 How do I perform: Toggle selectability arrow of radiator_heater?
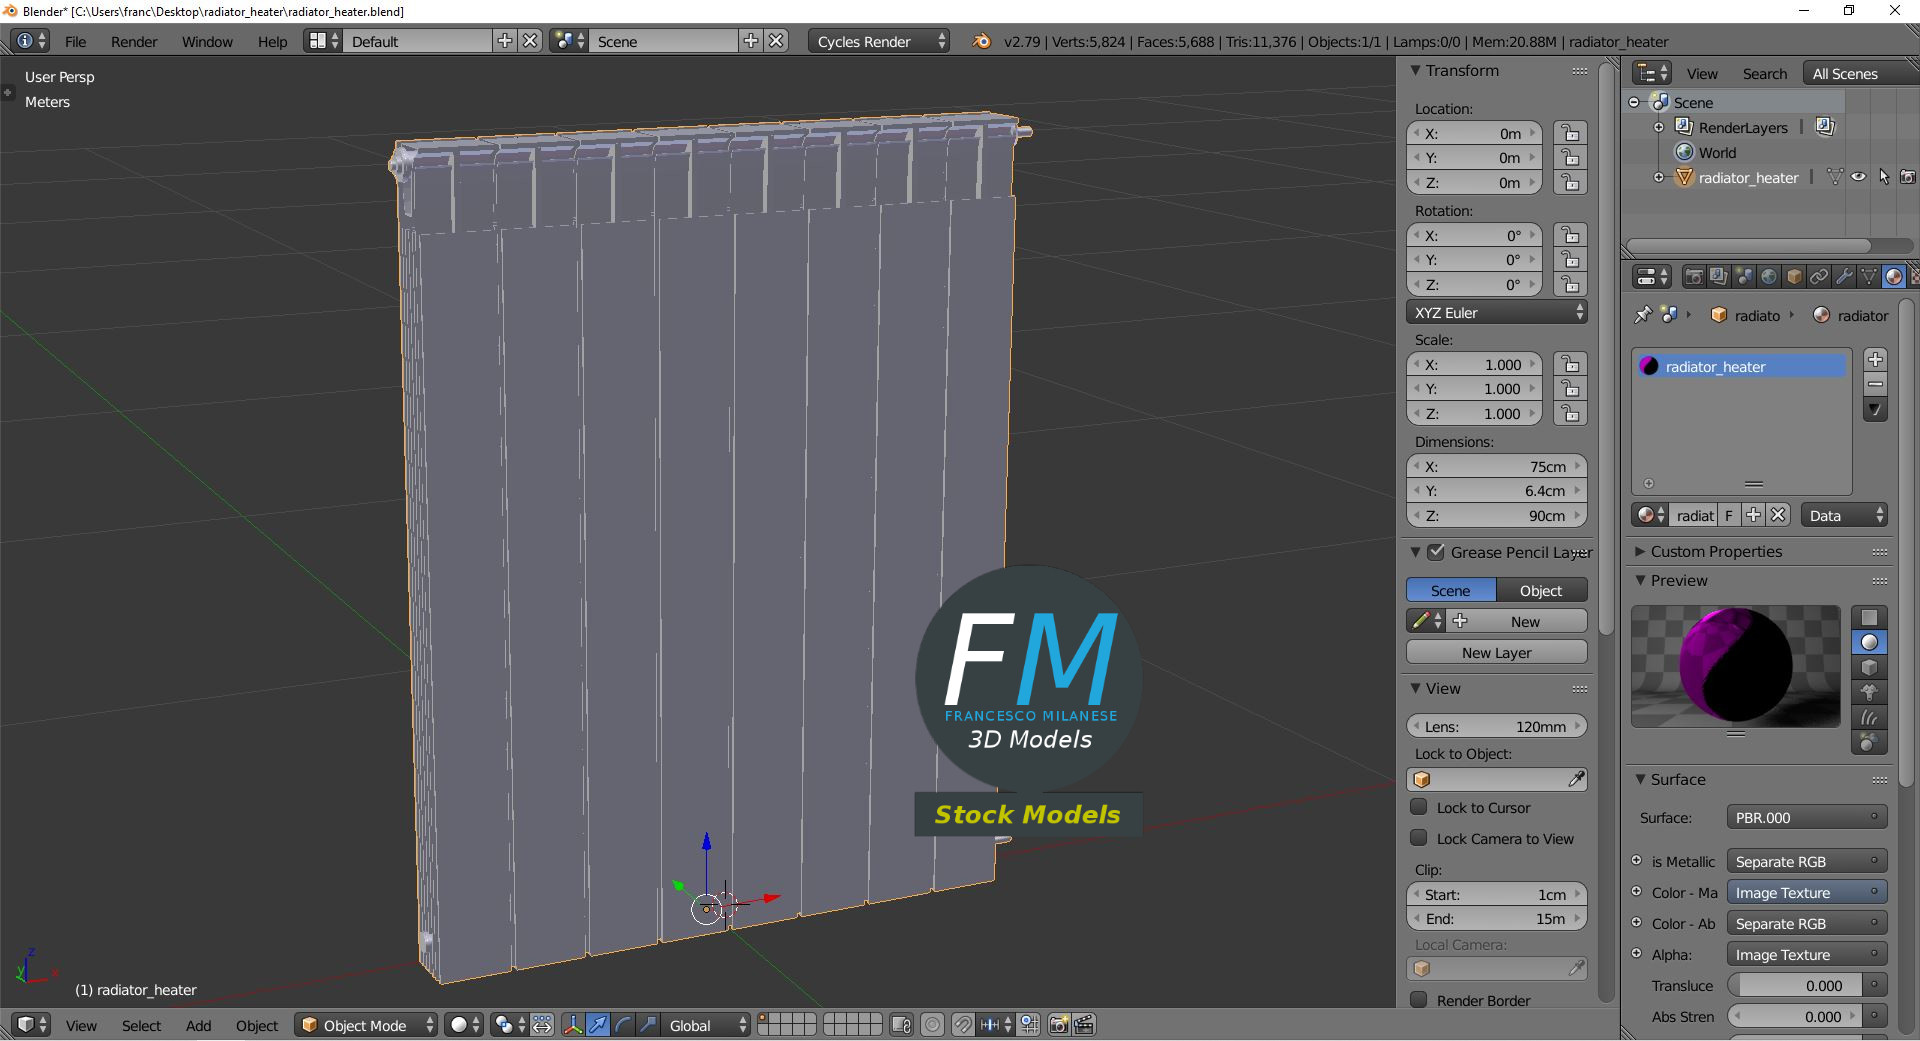point(1884,177)
